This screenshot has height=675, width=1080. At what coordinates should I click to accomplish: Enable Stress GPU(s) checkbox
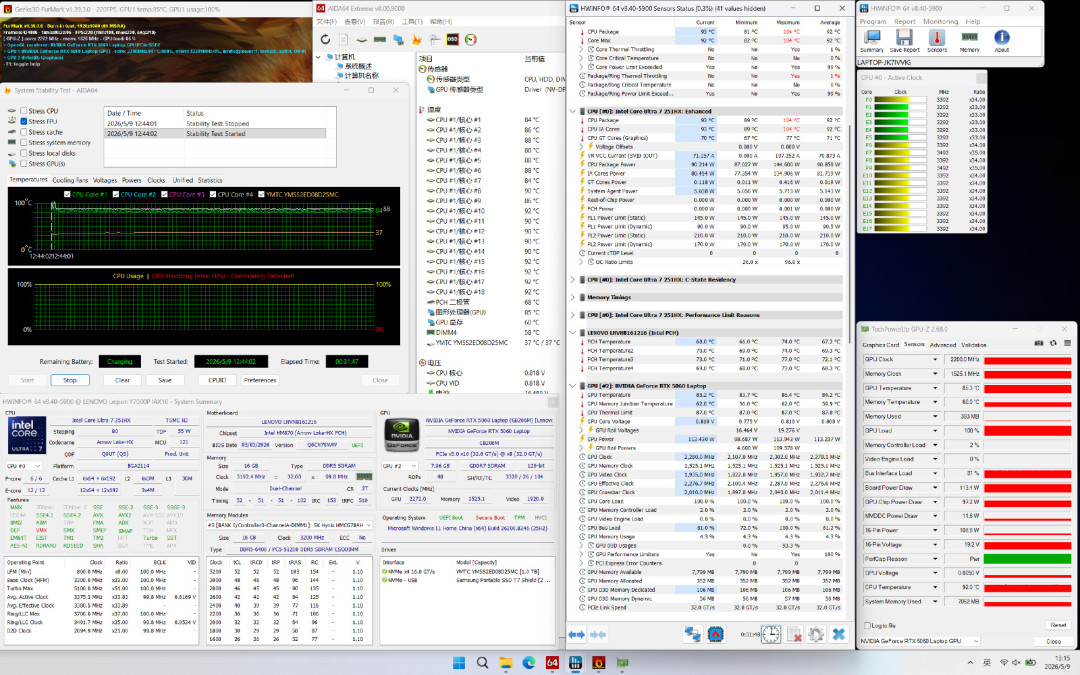point(23,164)
